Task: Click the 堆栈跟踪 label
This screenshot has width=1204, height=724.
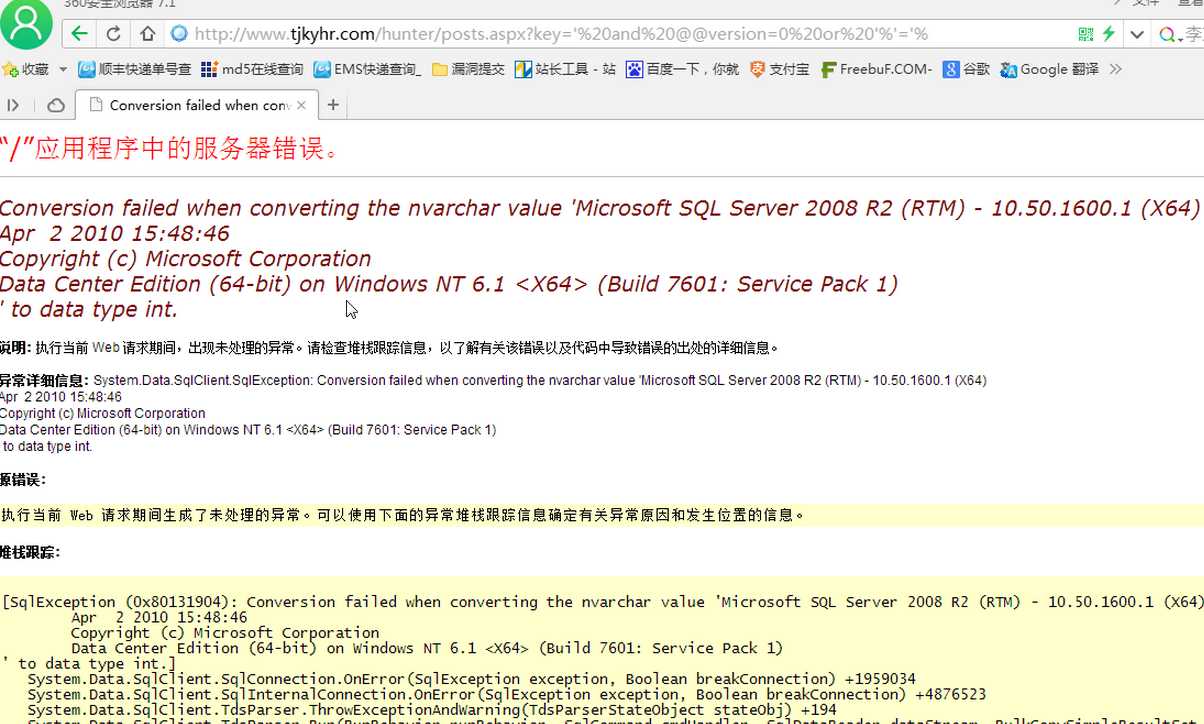Action: 30,552
